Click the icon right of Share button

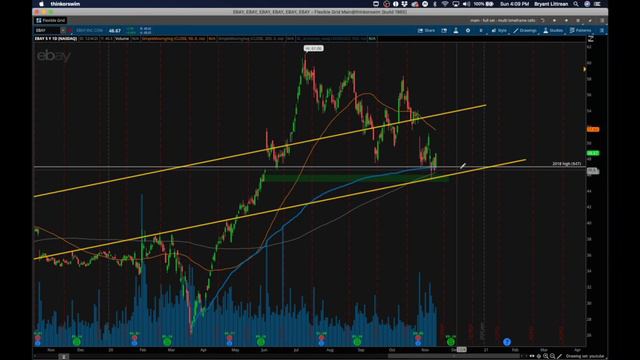click(444, 31)
